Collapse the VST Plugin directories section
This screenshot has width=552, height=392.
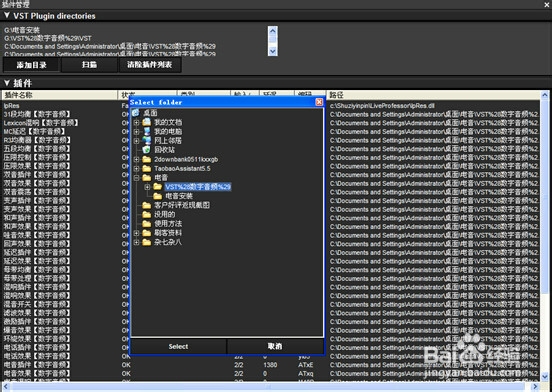click(x=7, y=15)
